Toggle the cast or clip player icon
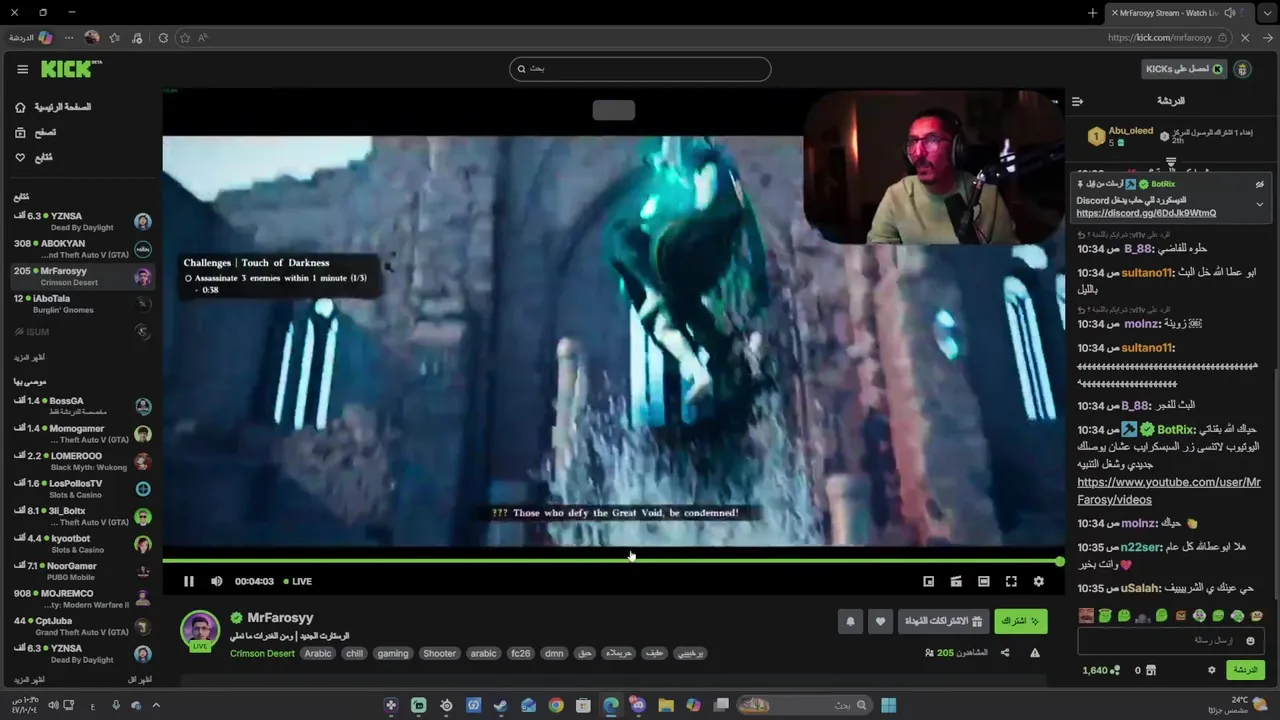The height and width of the screenshot is (720, 1280). point(956,581)
